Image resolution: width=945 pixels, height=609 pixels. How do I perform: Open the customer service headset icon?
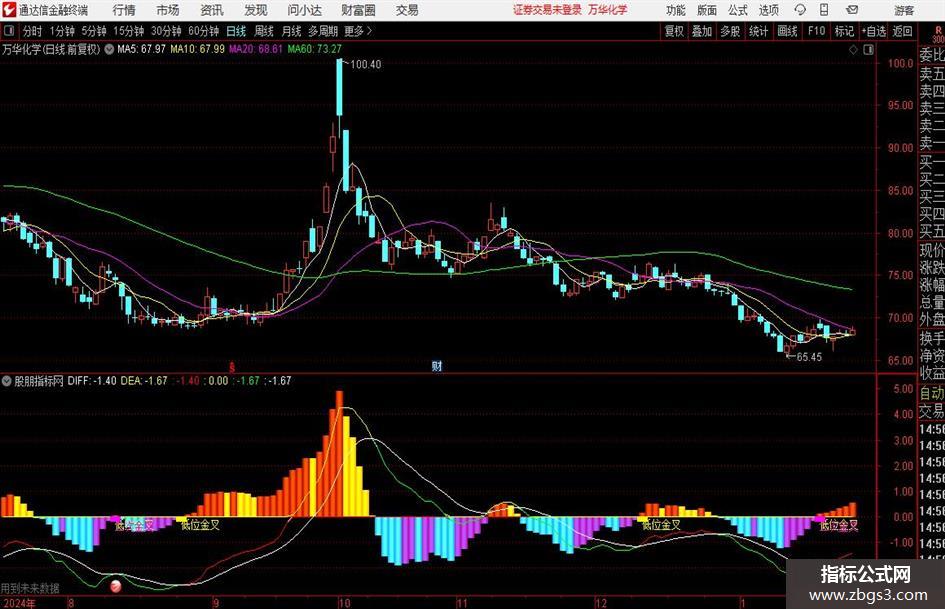[x=800, y=10]
